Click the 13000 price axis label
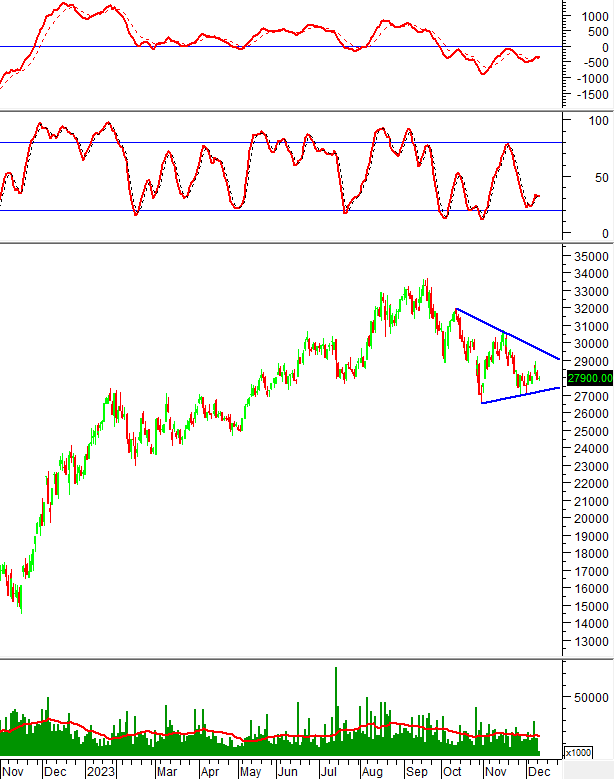This screenshot has height=779, width=614. 591,641
